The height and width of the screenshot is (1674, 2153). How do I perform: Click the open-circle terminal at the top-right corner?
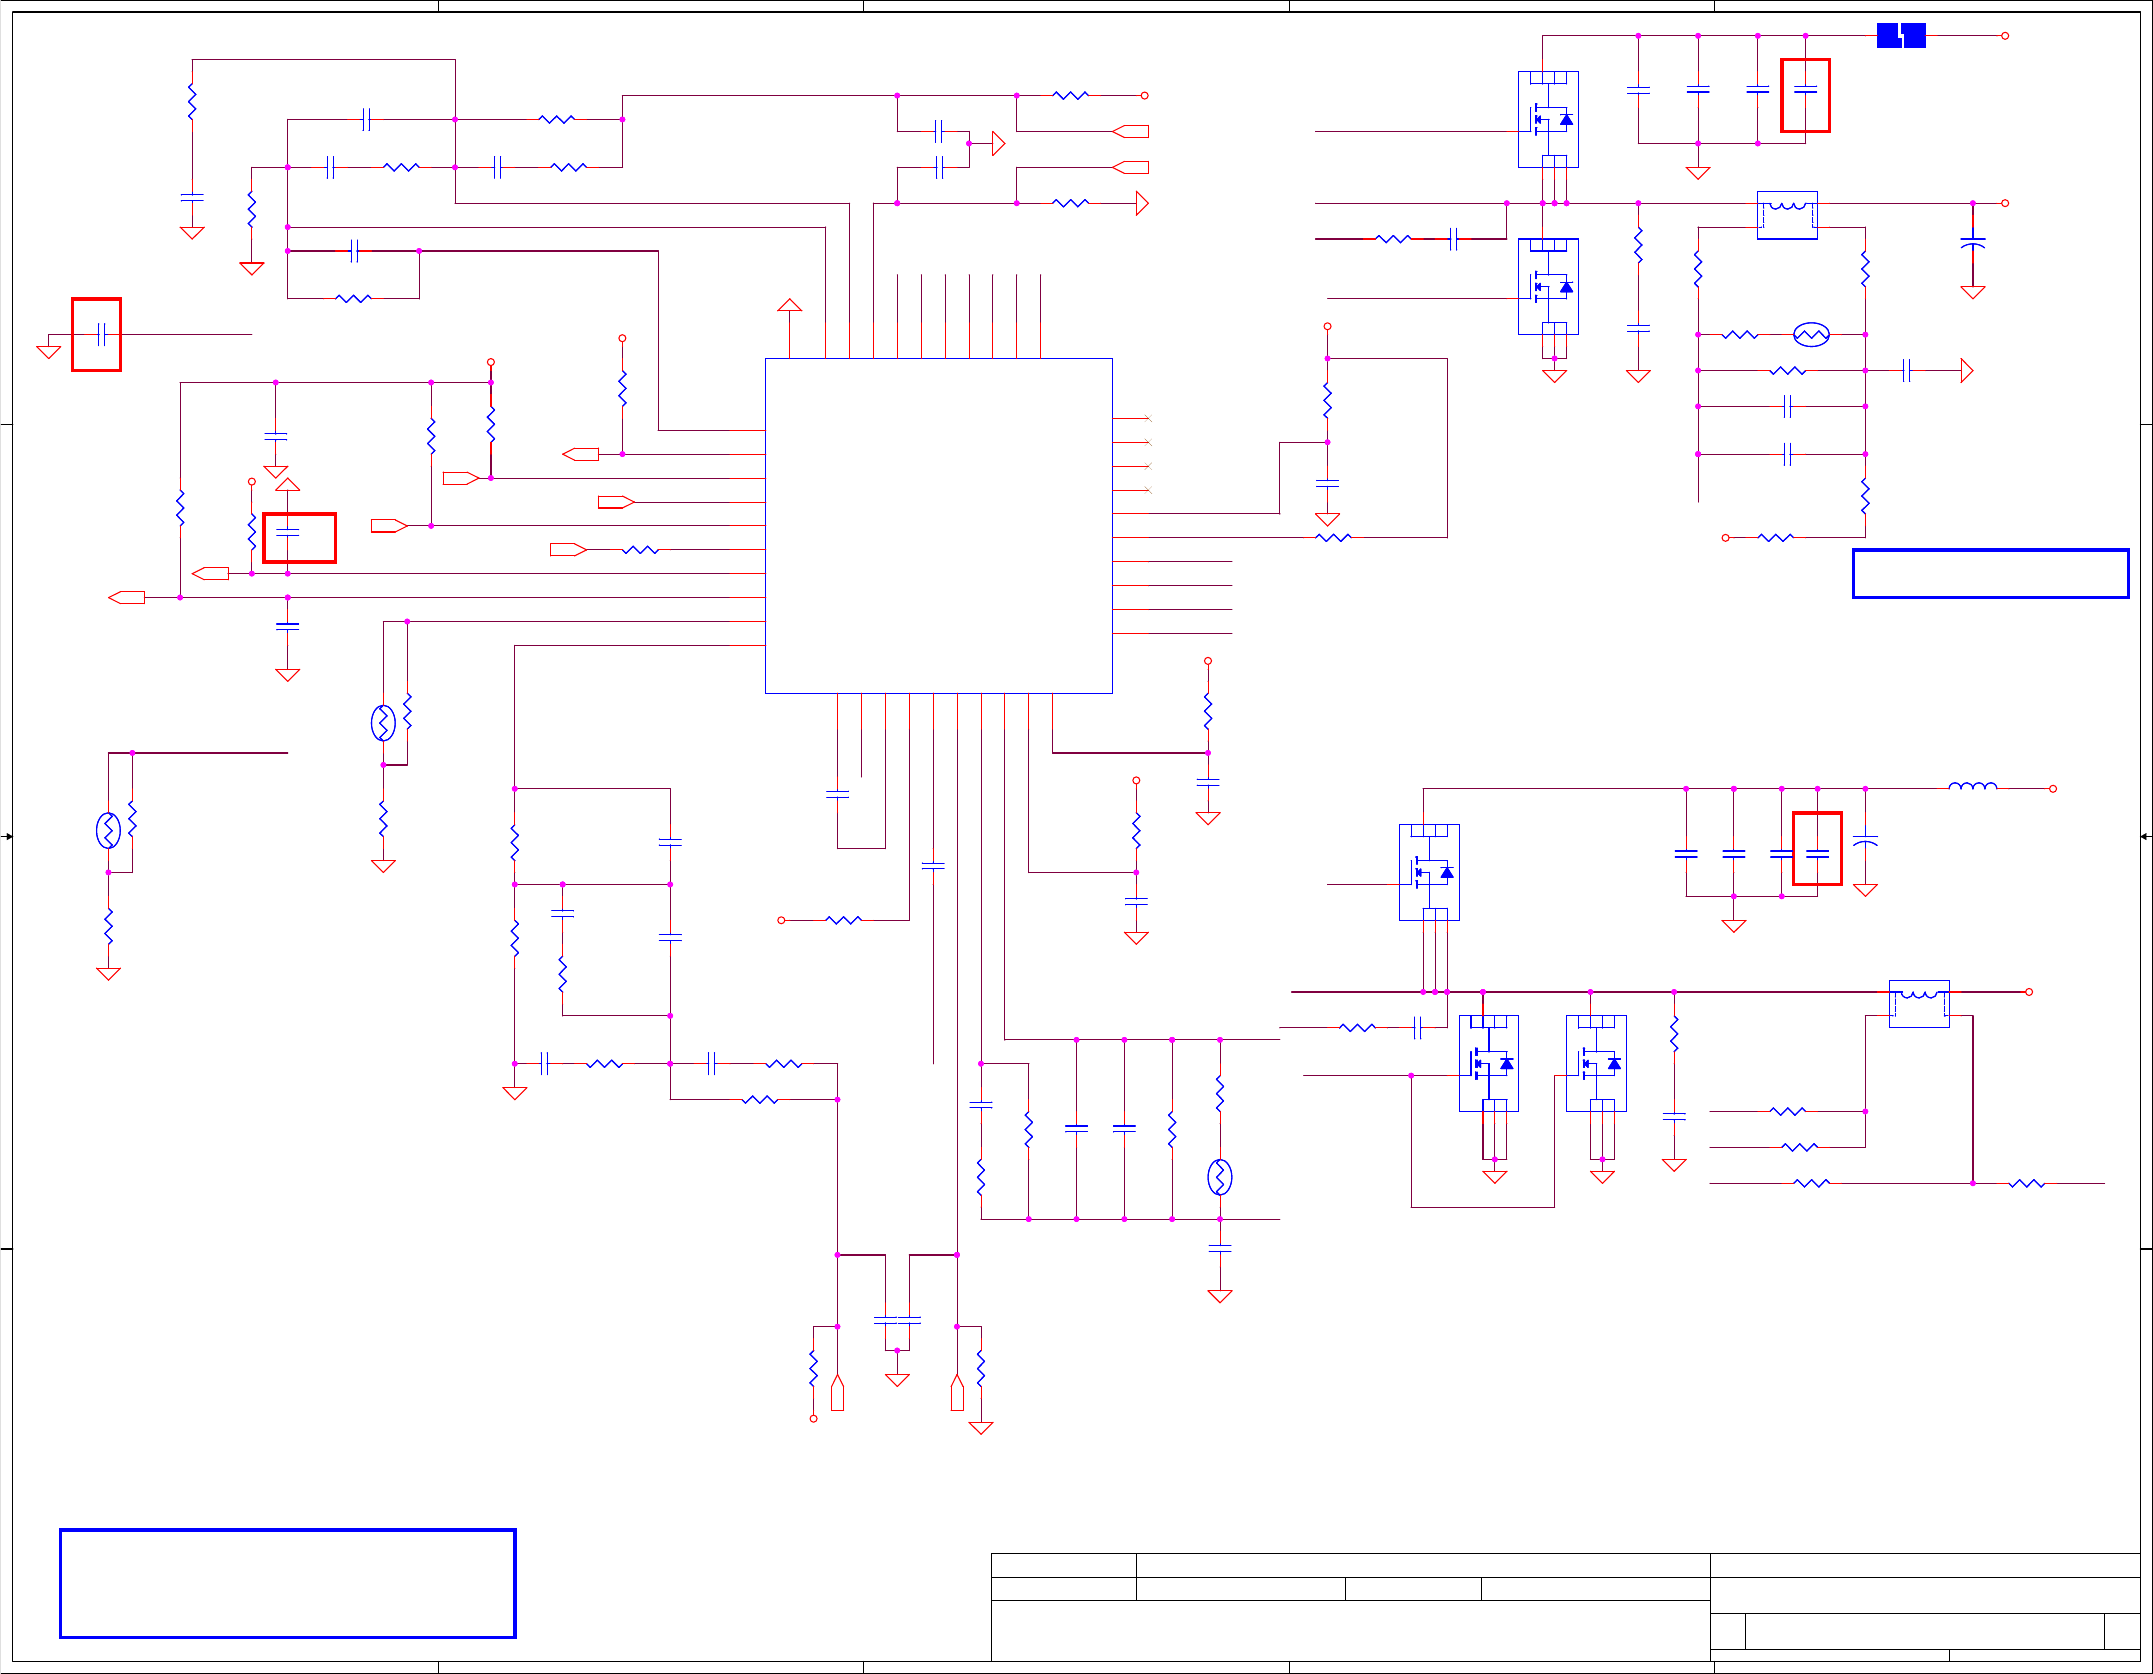pyautogui.click(x=2004, y=36)
